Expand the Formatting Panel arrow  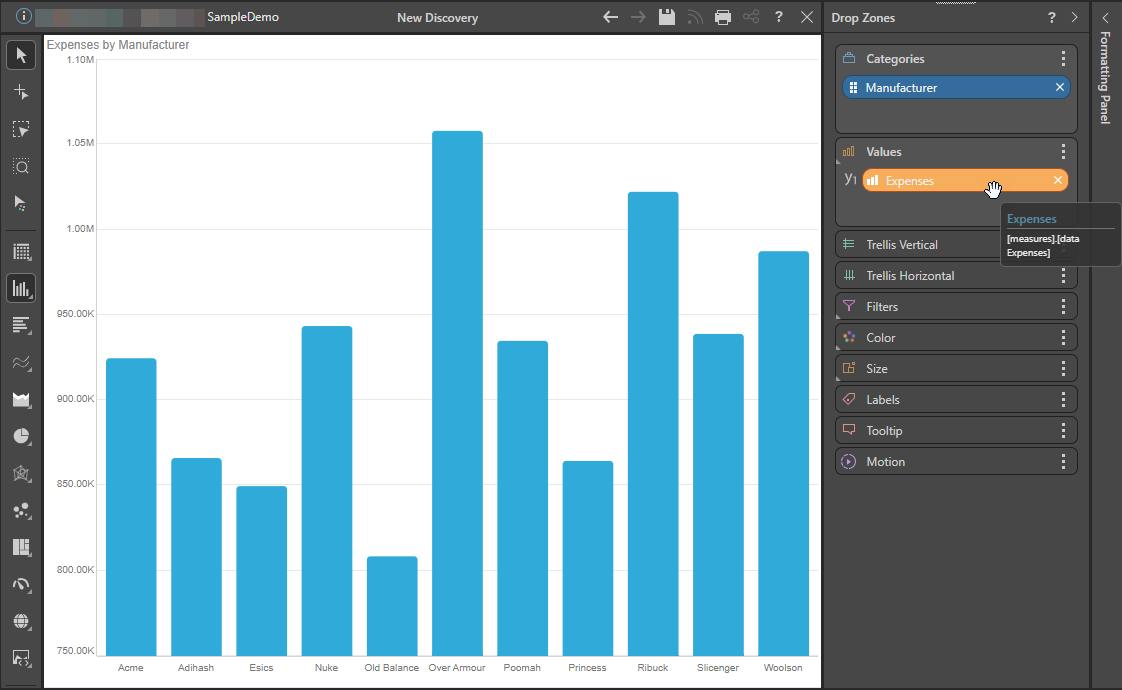[x=1105, y=18]
